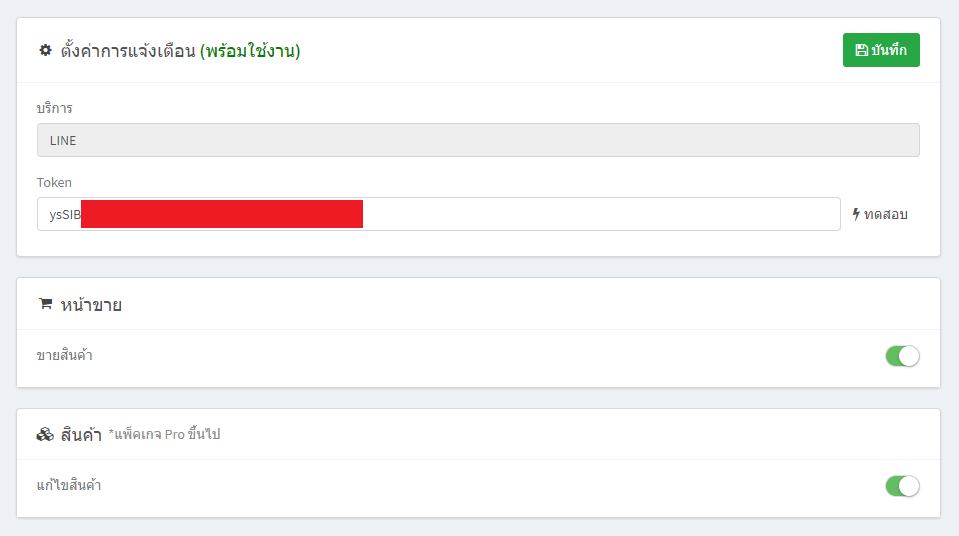Click the ตั้งค่าการแจ้งเตือน heading text
The height and width of the screenshot is (536, 959).
(x=126, y=51)
